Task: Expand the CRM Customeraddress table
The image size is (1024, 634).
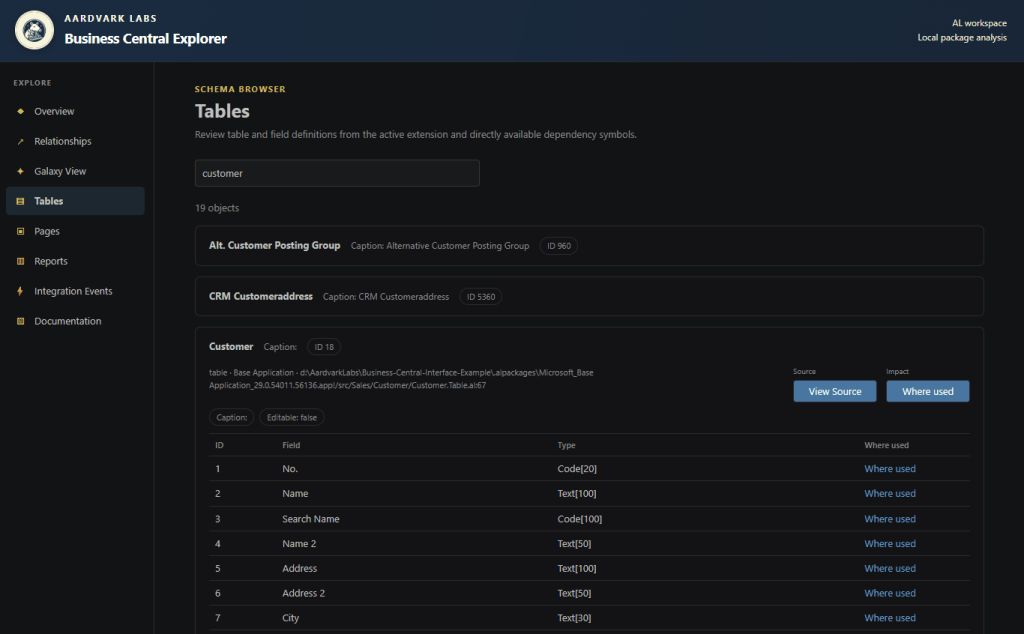Action: pos(589,296)
